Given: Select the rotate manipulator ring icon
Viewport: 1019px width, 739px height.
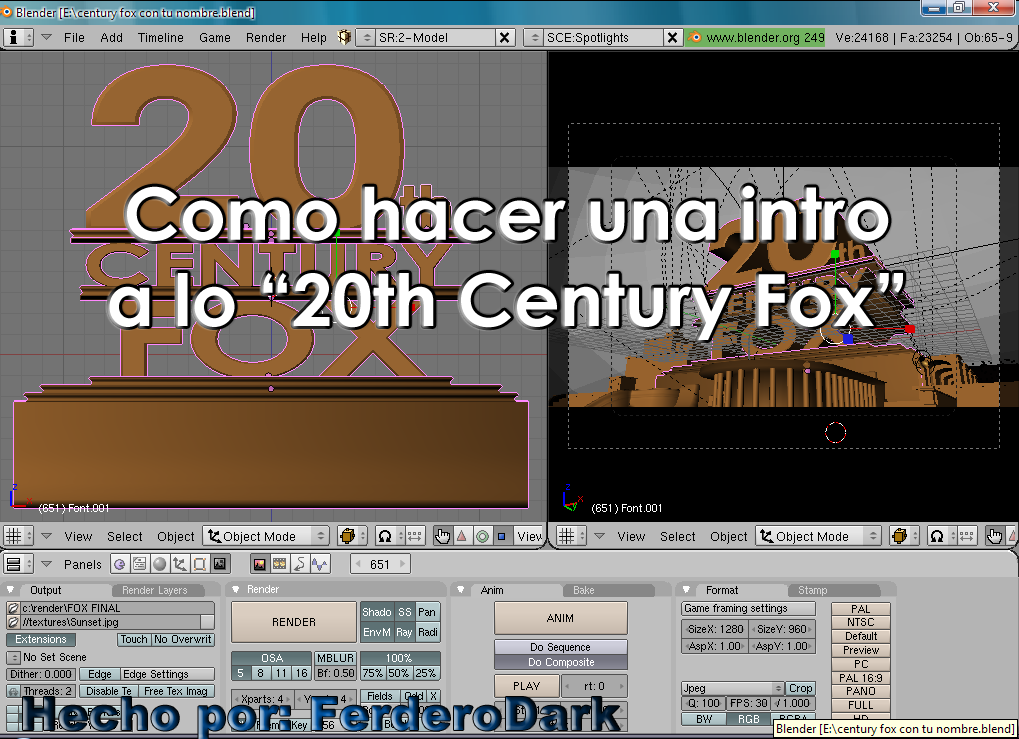Looking at the screenshot, I should pos(482,536).
